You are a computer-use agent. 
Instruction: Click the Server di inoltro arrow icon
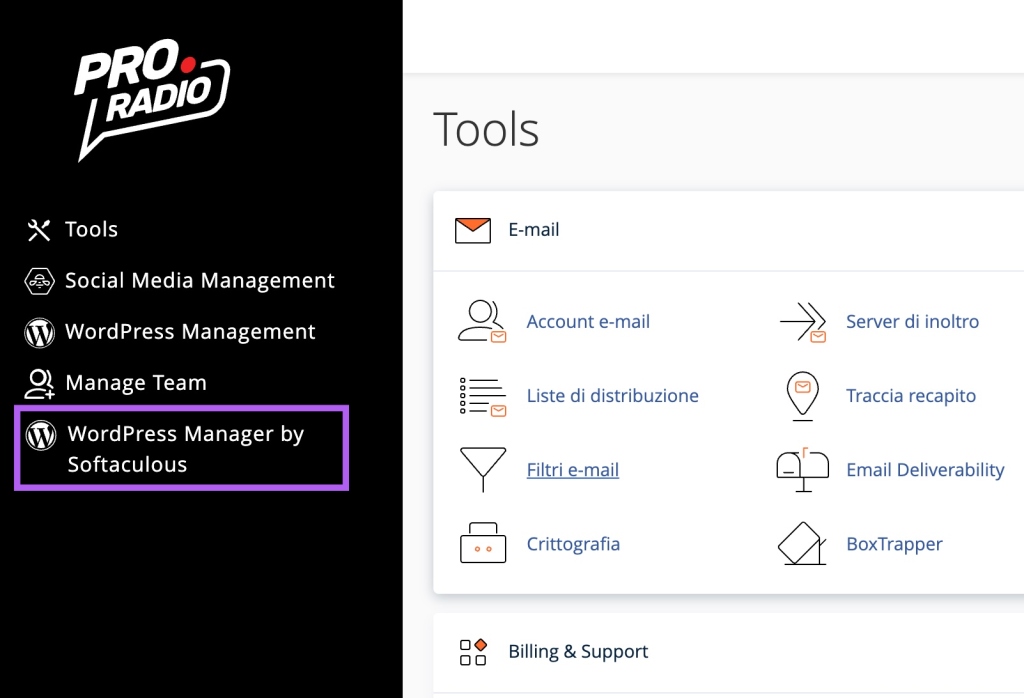point(802,322)
